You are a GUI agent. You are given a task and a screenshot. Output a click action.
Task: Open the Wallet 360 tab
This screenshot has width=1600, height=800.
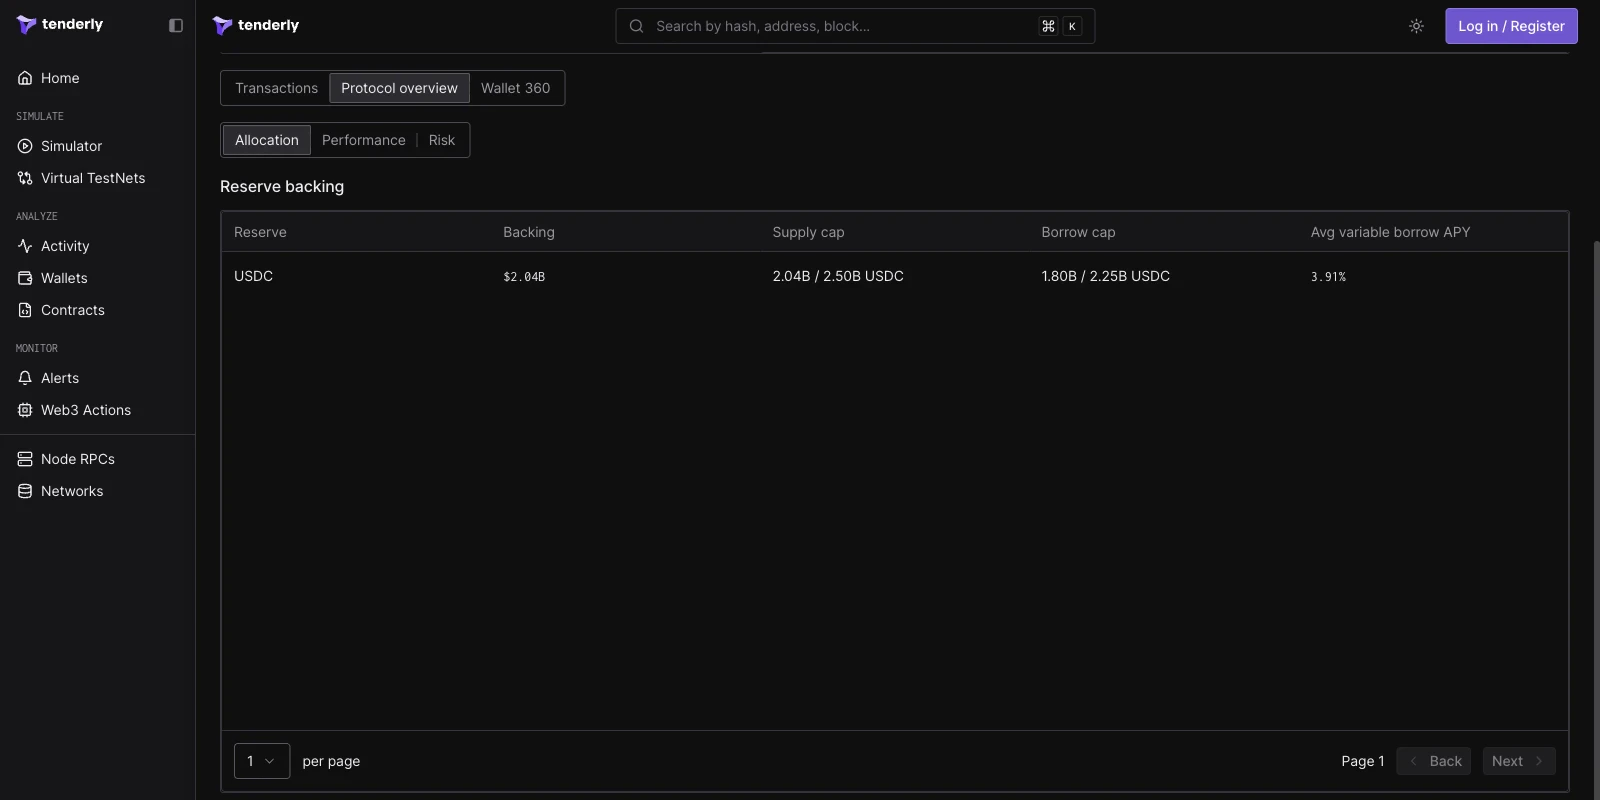tap(515, 88)
